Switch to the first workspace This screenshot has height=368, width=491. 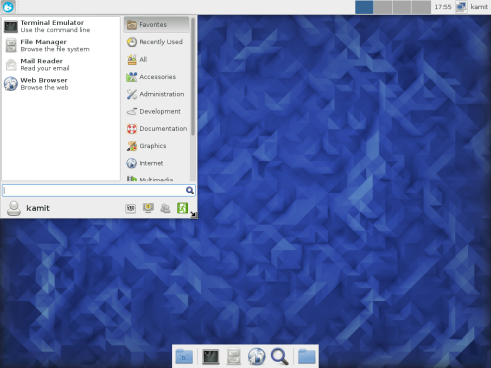tap(364, 7)
